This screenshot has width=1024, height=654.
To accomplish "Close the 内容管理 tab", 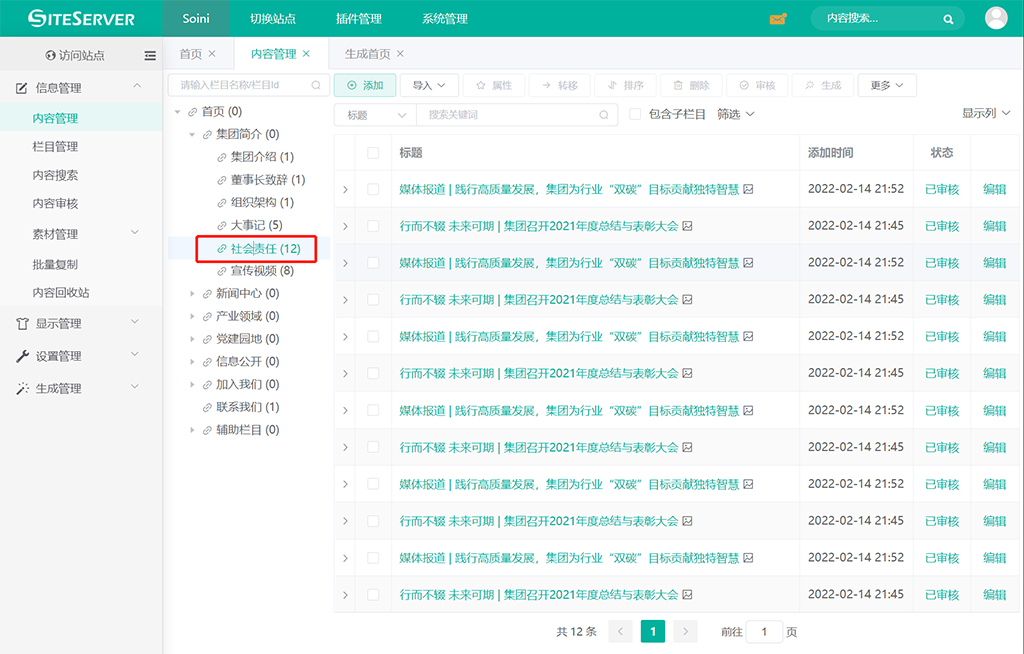I will click(306, 54).
